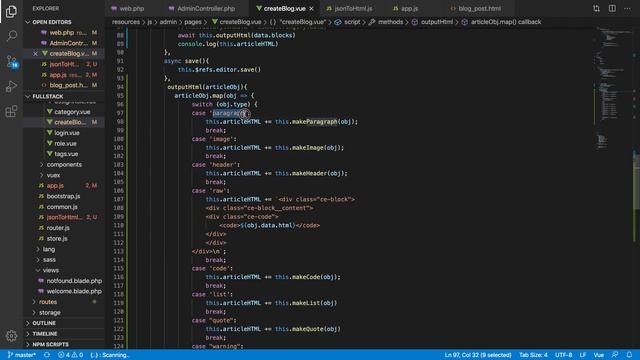Click the master branch indicator
The image size is (640, 360).
[22, 355]
